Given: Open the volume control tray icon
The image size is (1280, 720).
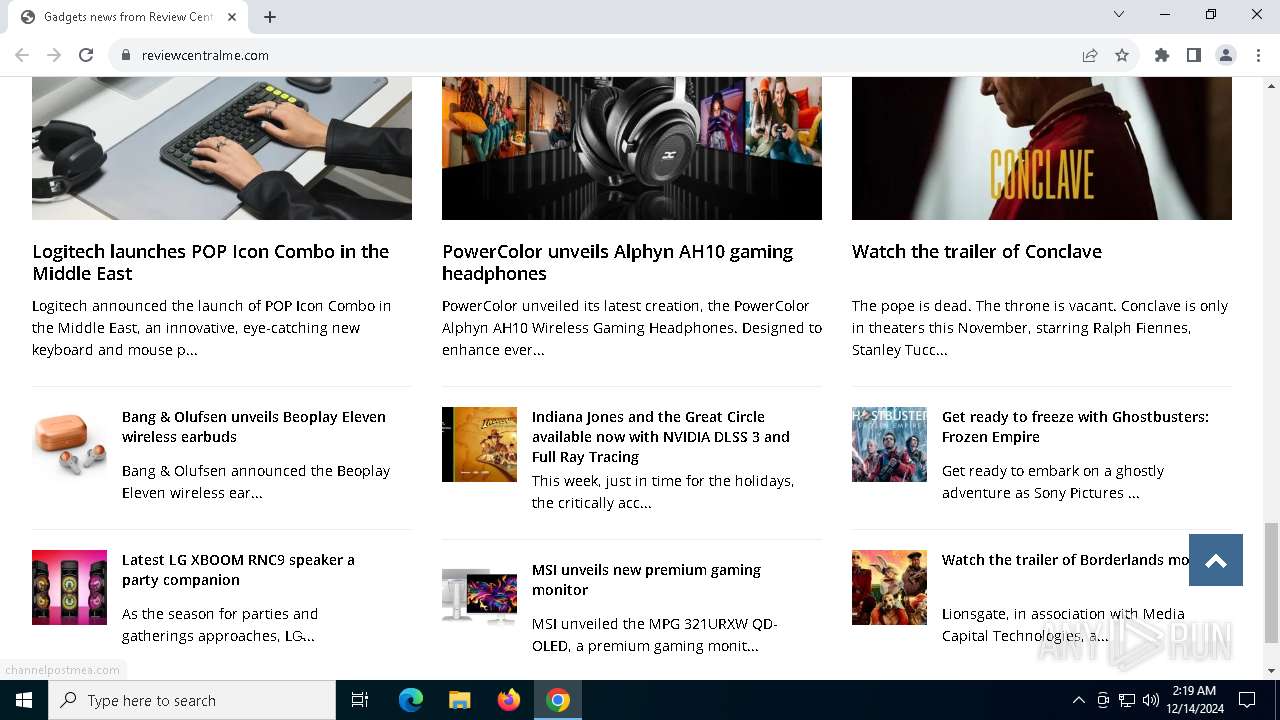Looking at the screenshot, I should click(x=1150, y=700).
